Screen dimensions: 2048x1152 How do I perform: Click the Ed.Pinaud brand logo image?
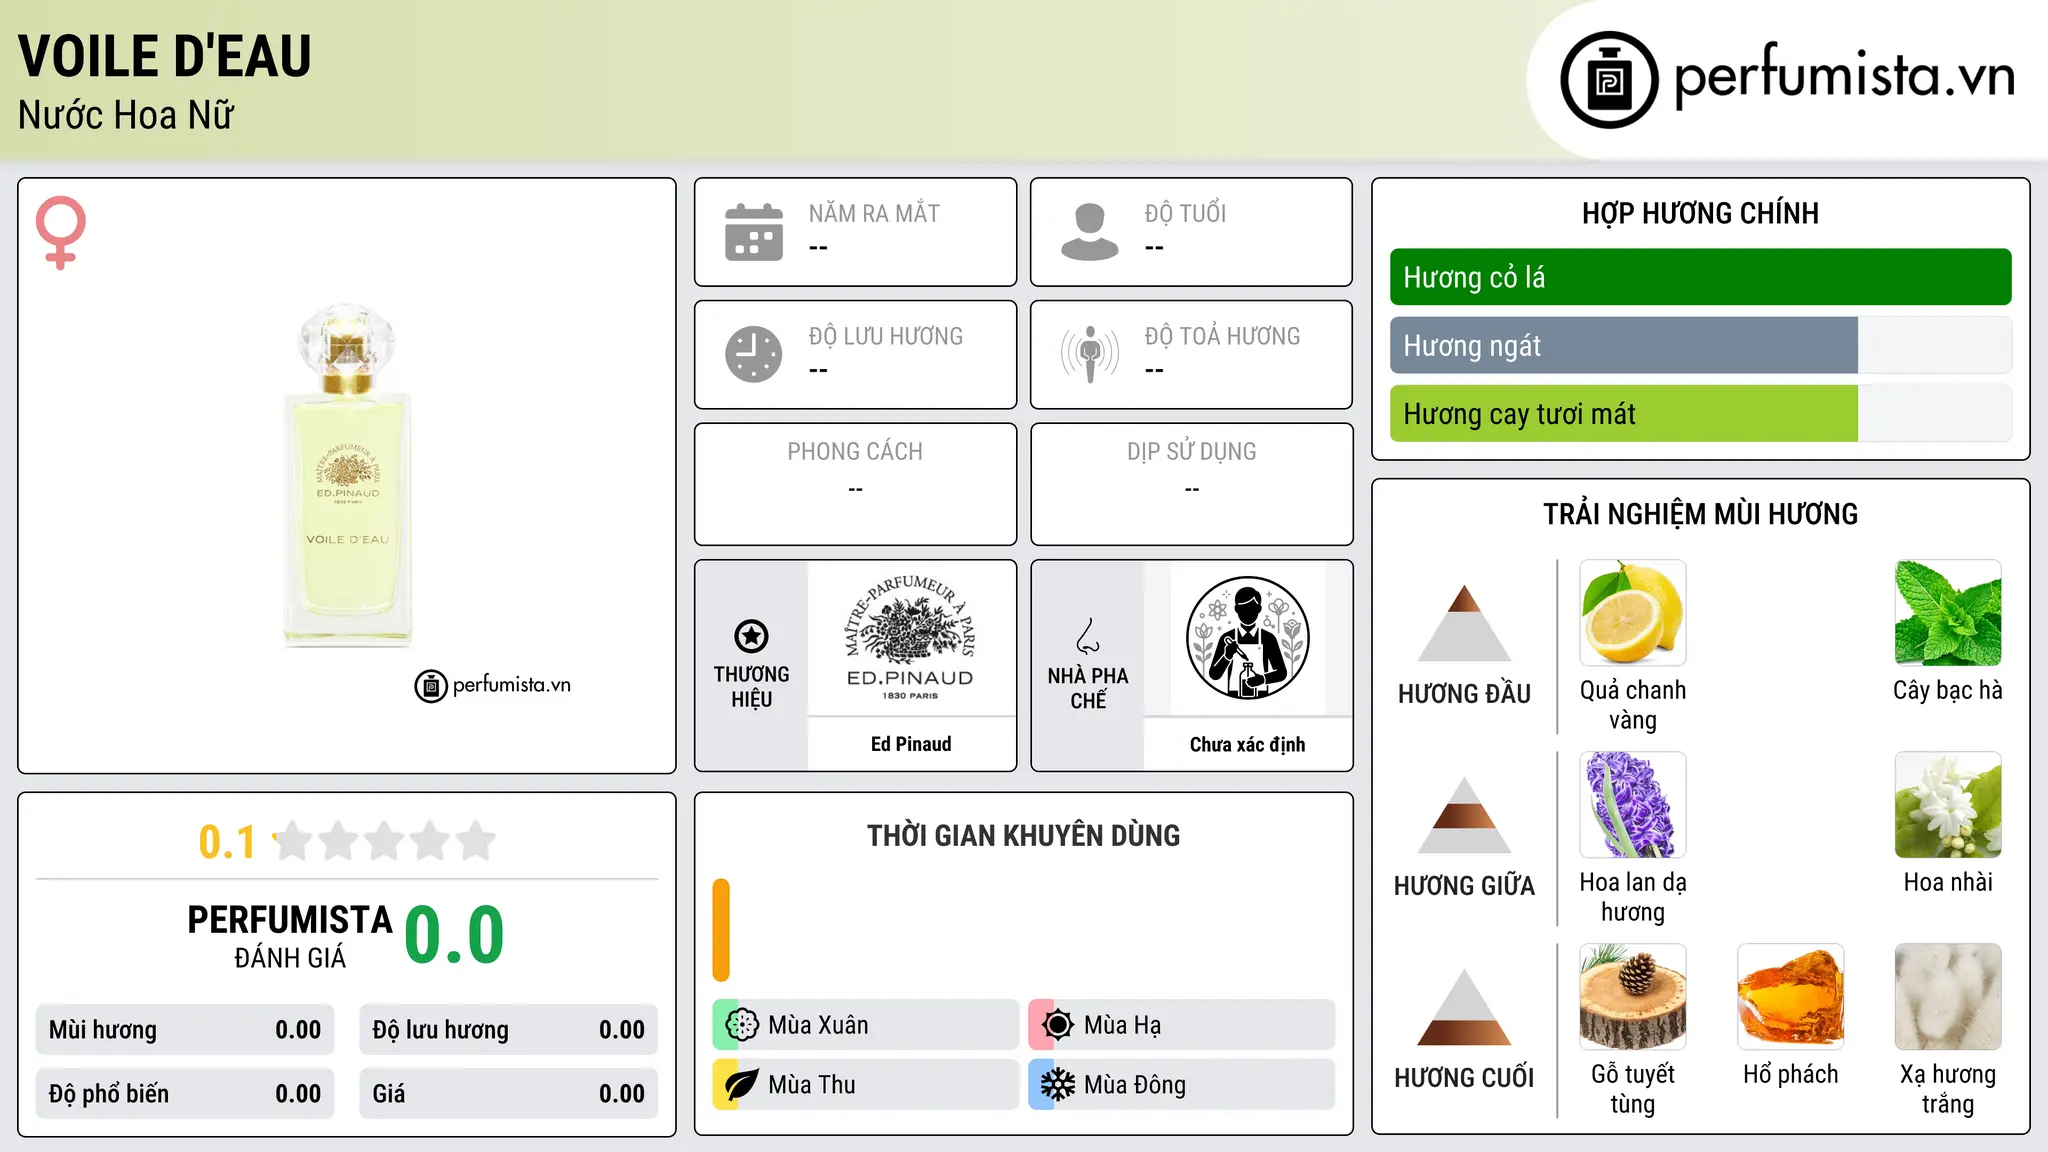point(910,638)
